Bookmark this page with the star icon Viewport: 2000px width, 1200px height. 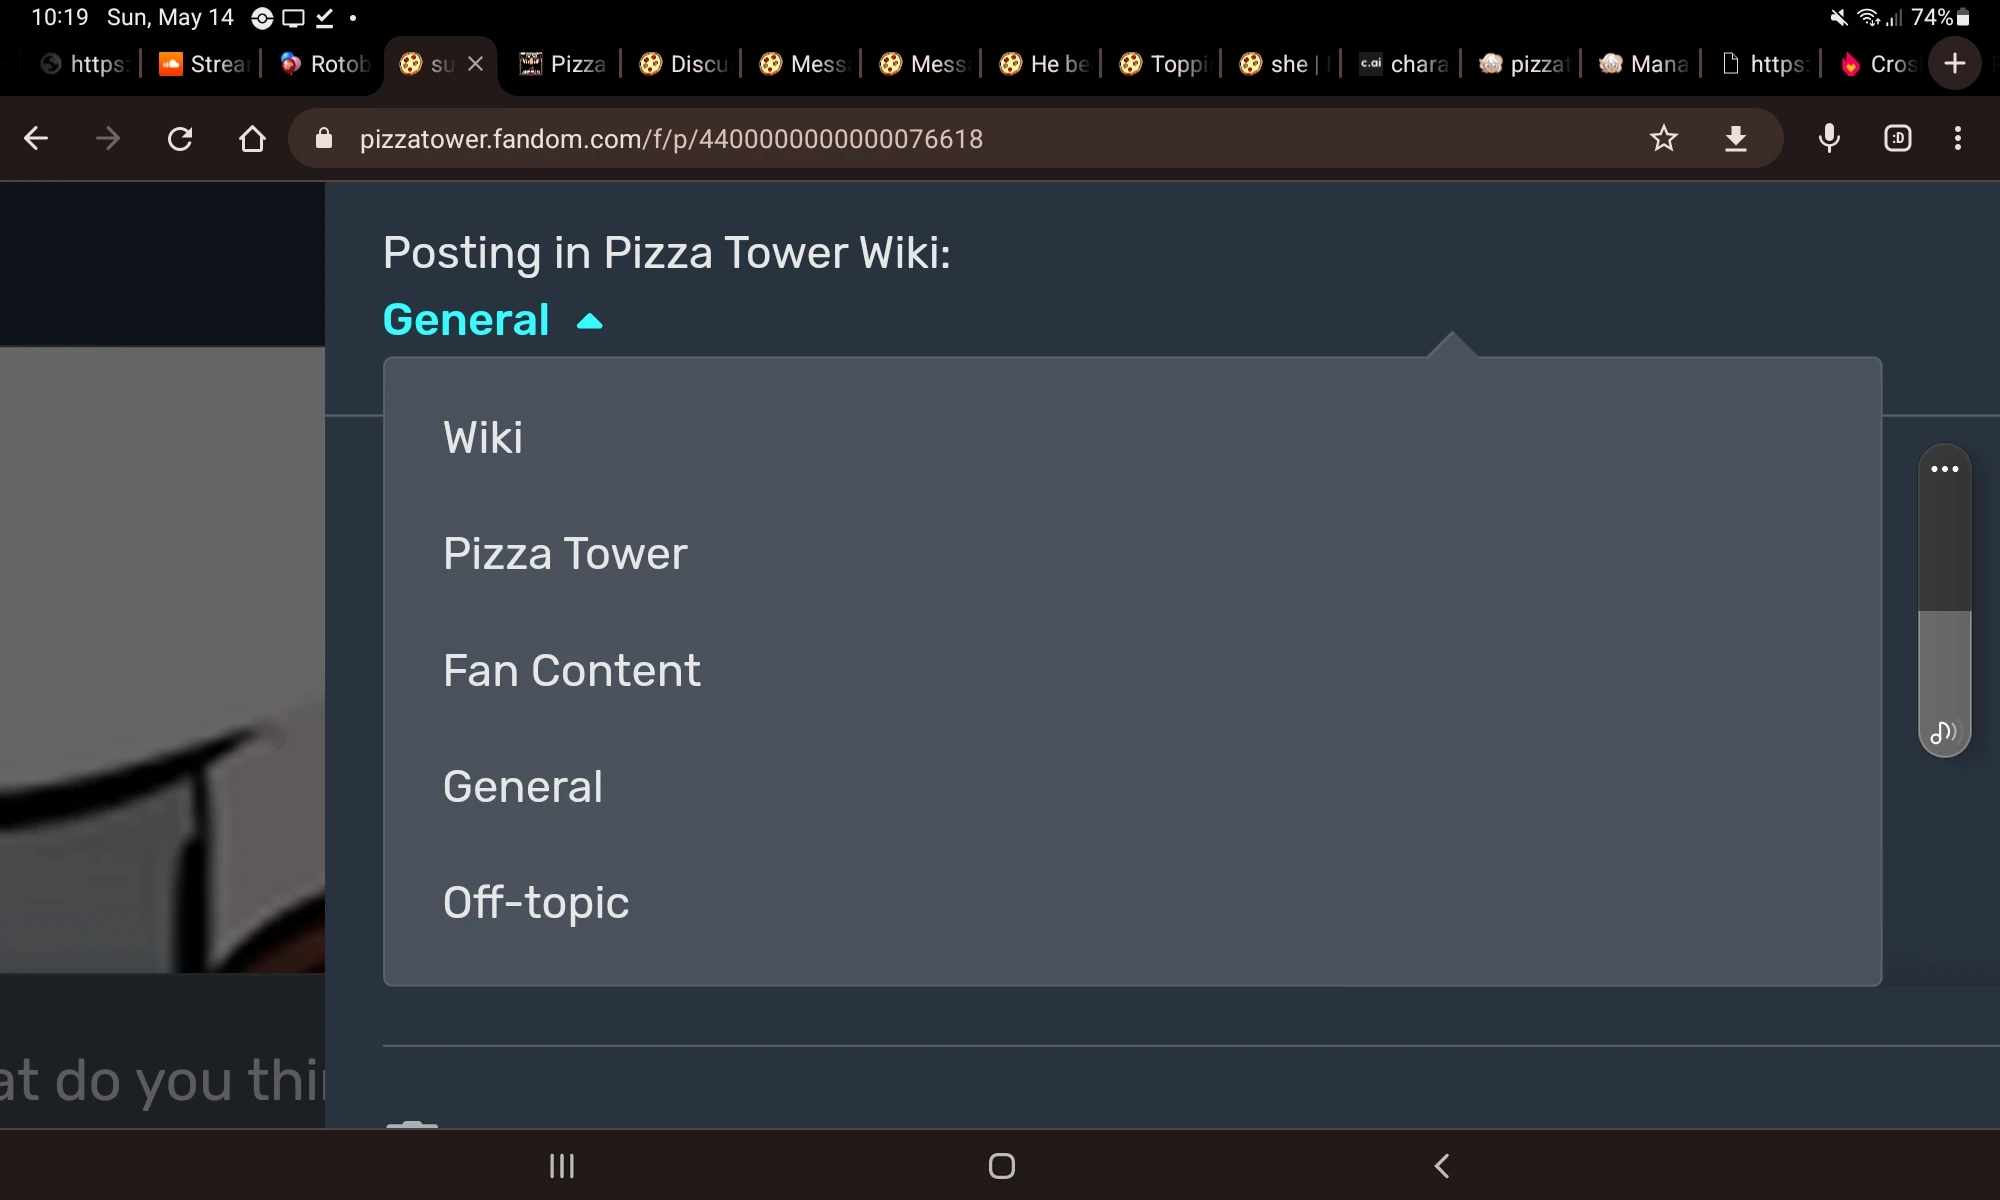coord(1664,138)
